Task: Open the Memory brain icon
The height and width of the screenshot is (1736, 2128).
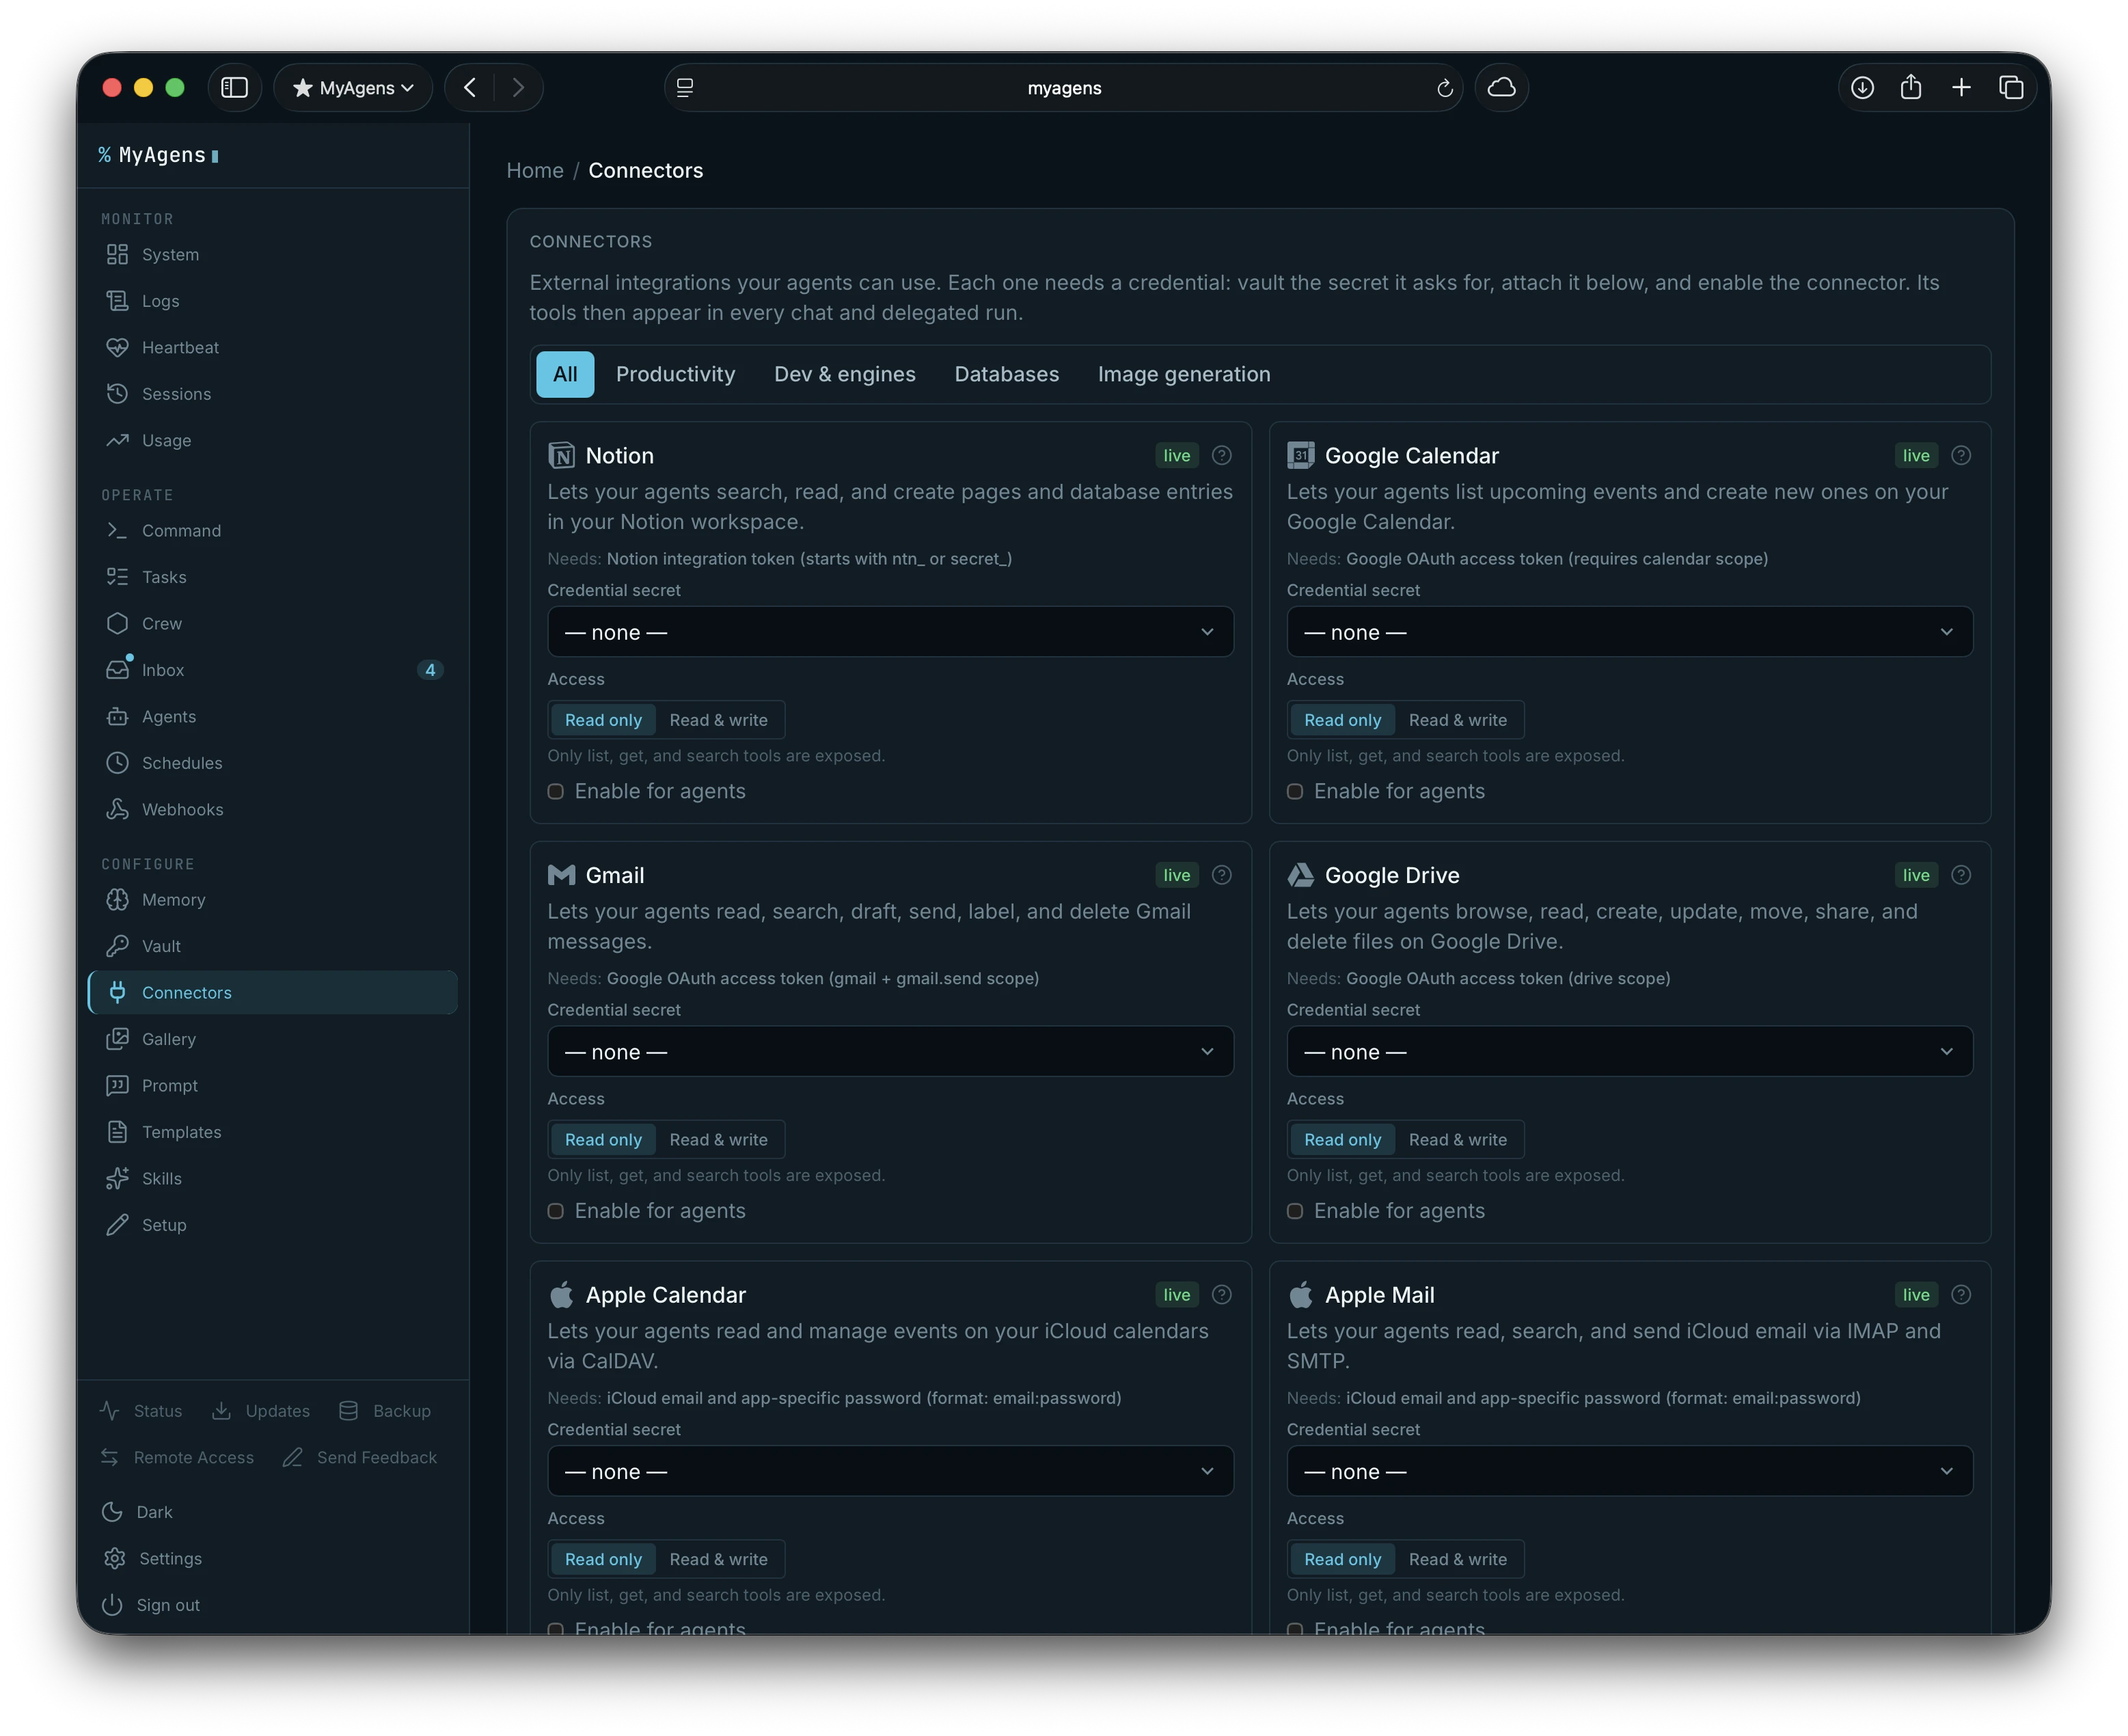Action: (x=117, y=900)
